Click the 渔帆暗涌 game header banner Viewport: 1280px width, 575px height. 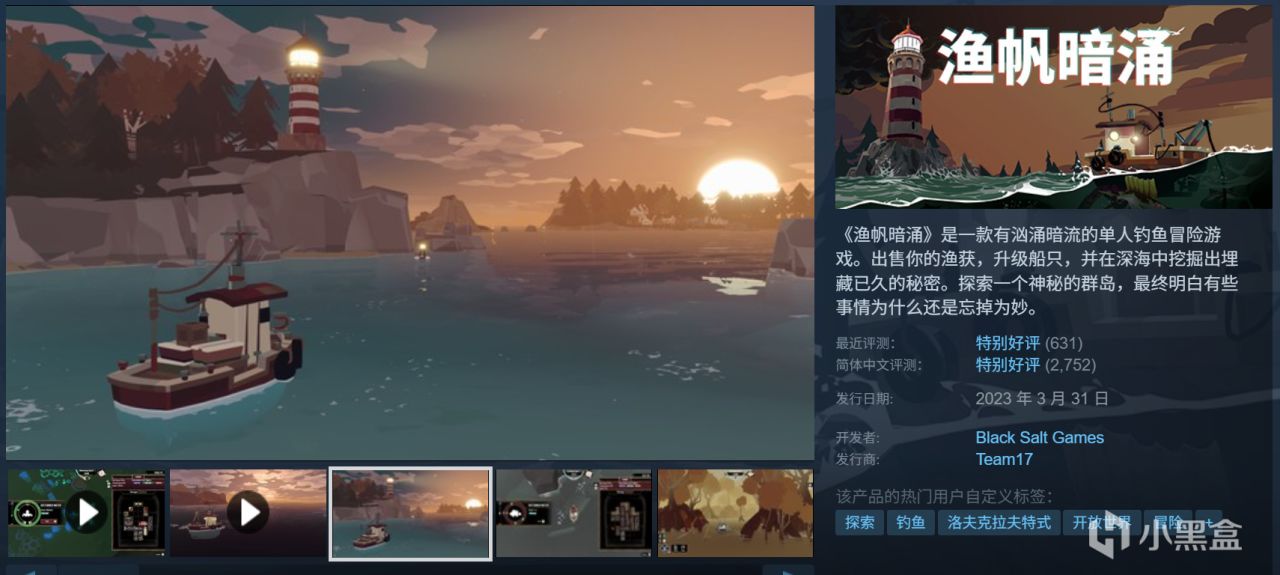(x=1054, y=107)
